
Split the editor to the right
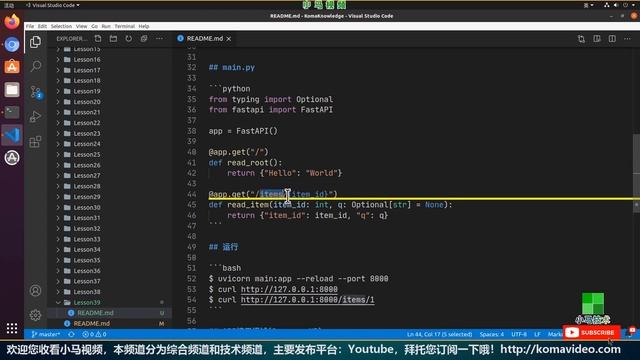pos(612,39)
